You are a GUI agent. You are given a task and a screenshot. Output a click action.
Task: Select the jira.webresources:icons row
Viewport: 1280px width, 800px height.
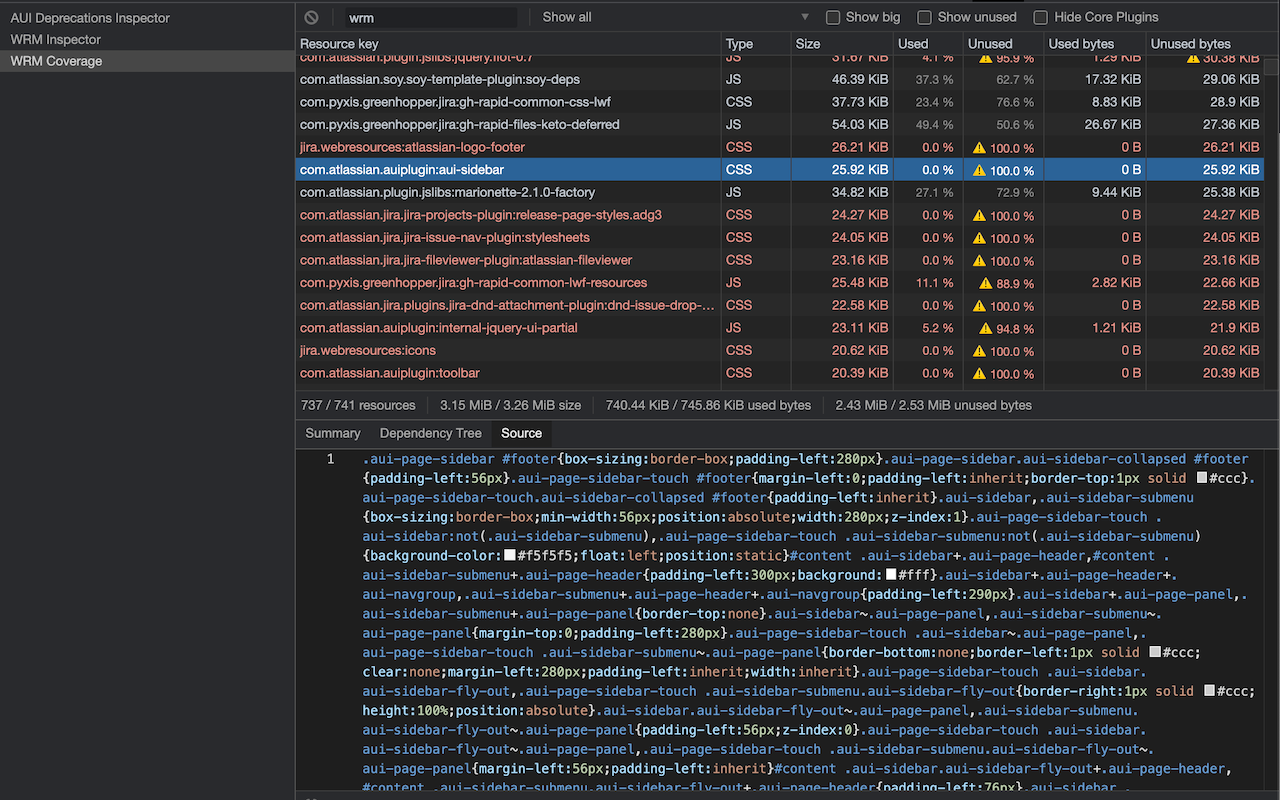[x=780, y=350]
